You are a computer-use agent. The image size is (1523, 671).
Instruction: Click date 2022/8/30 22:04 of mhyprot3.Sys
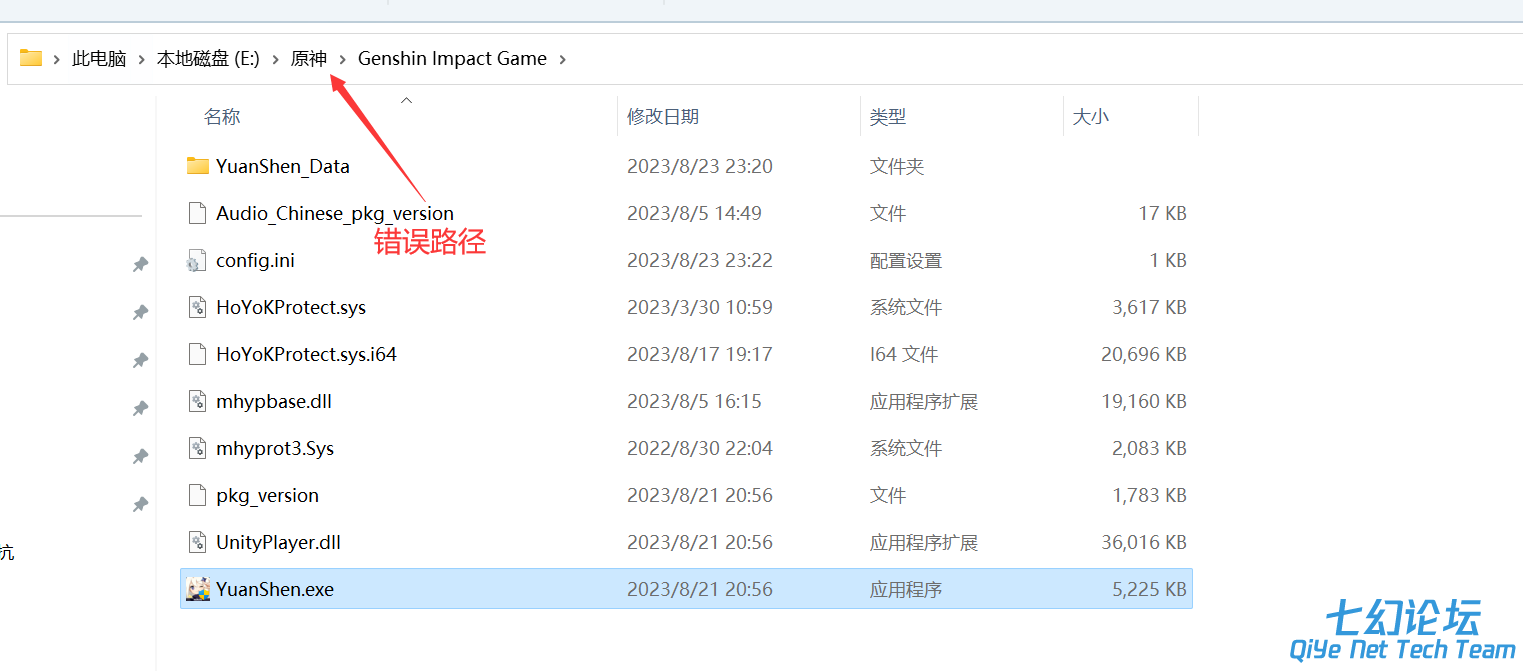(x=700, y=449)
